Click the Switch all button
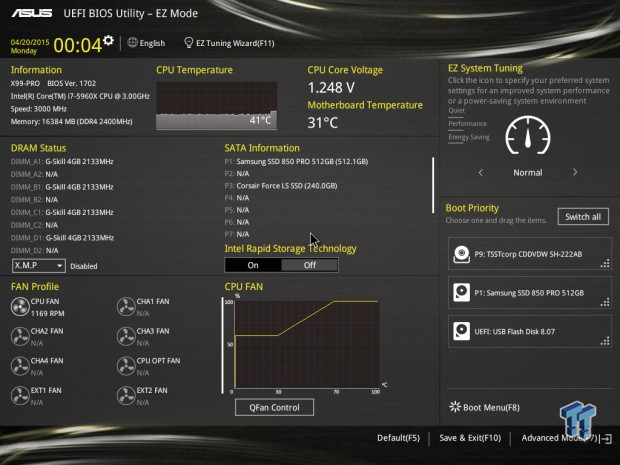 coord(583,217)
